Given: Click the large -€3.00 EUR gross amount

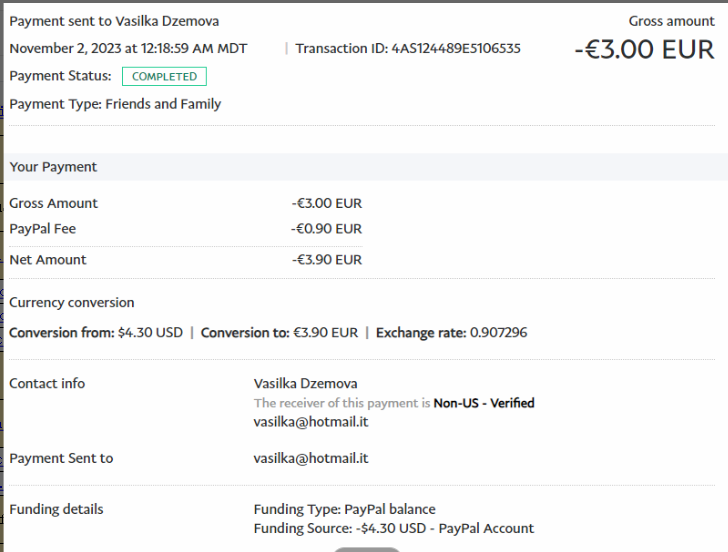Looking at the screenshot, I should click(x=644, y=50).
